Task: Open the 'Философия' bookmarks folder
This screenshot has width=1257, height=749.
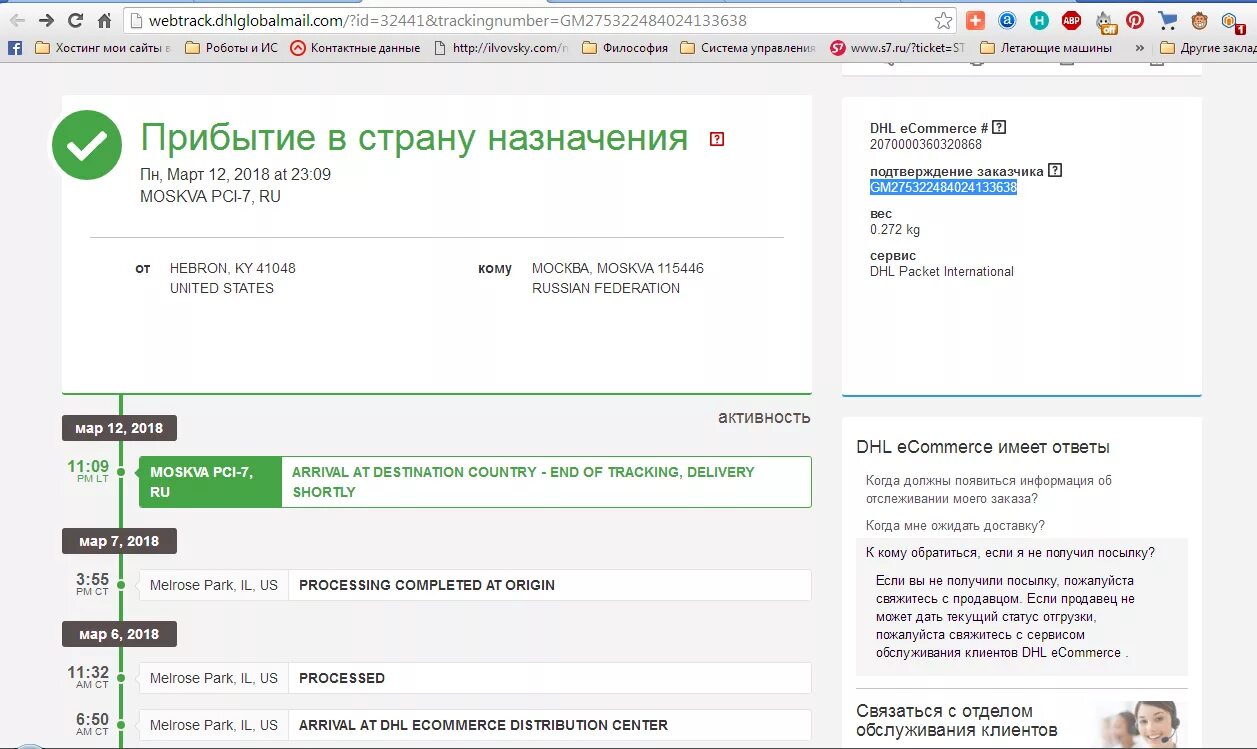Action: pyautogui.click(x=624, y=47)
